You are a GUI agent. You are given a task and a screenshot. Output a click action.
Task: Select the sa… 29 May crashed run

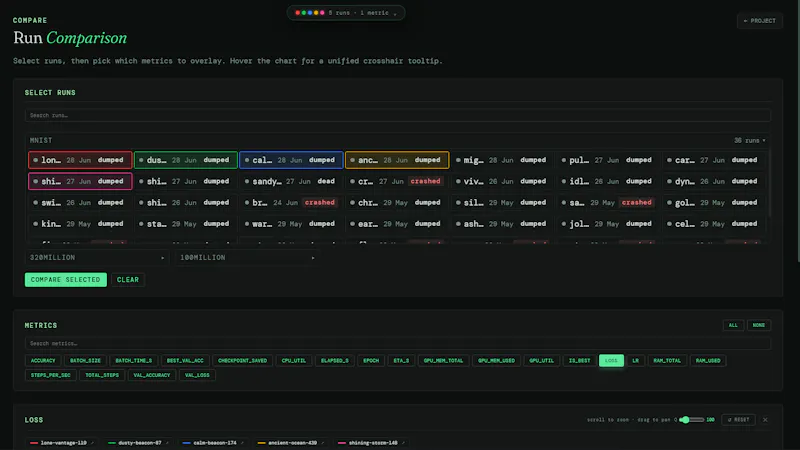coord(608,203)
